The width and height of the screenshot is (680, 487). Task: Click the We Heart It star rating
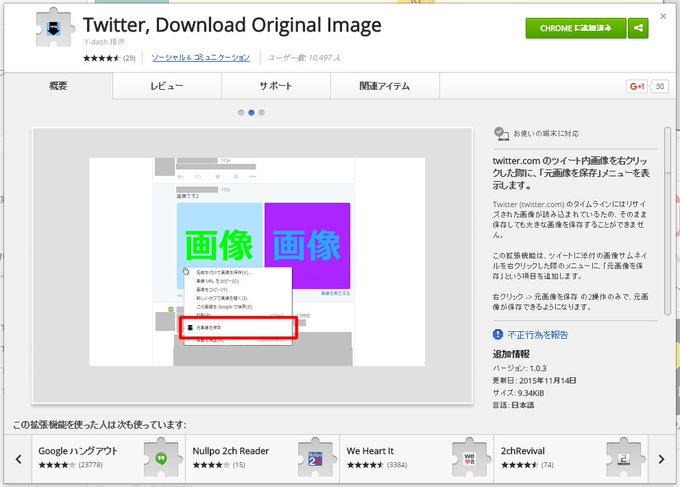click(x=365, y=465)
